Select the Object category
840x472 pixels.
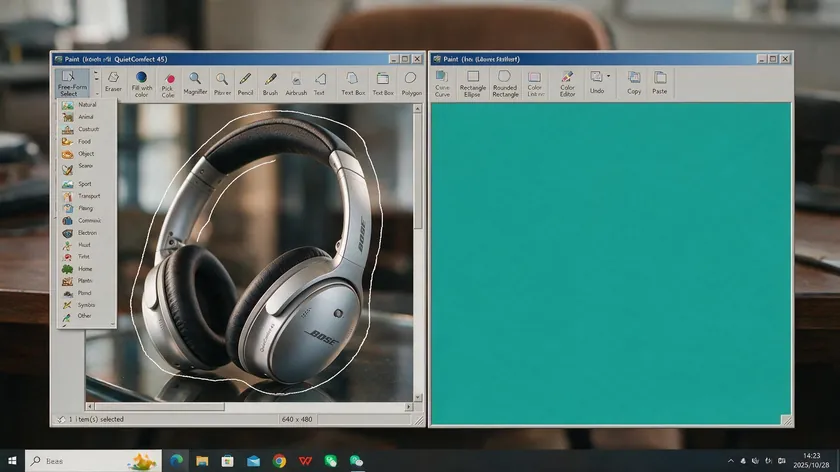(86, 154)
